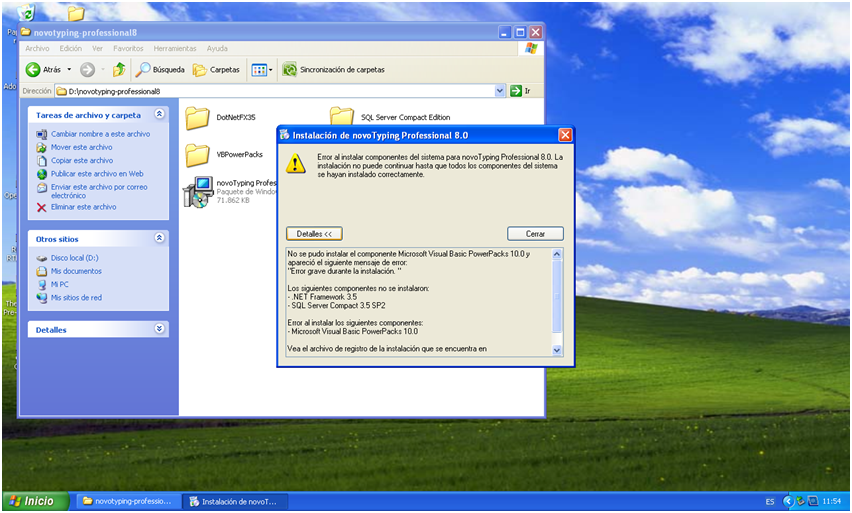852x513 pixels.
Task: Click the Mis sitios de red network icon
Action: click(x=41, y=298)
